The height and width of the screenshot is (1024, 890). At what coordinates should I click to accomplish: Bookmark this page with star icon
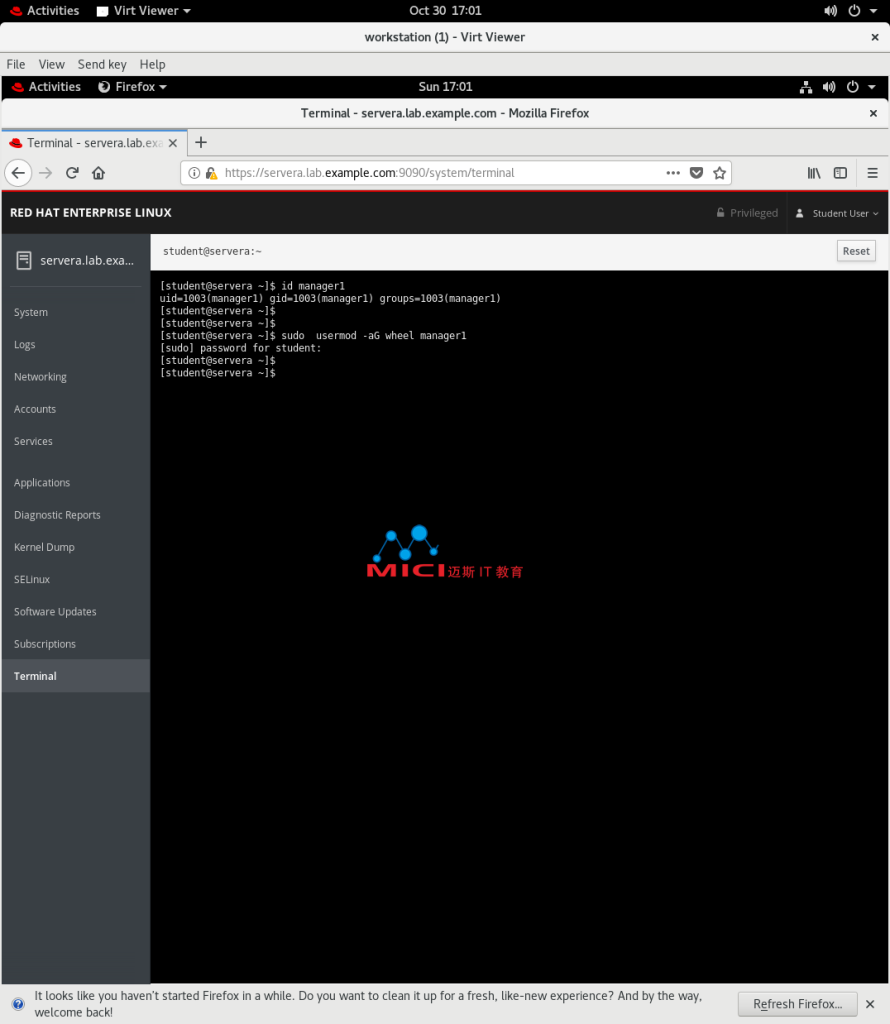click(x=719, y=173)
